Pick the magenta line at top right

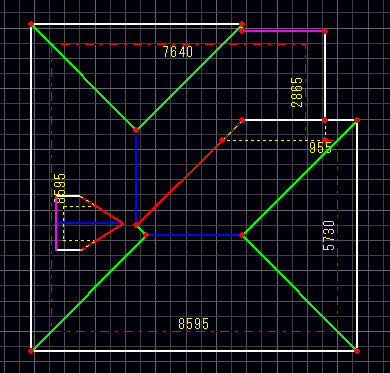click(x=283, y=31)
